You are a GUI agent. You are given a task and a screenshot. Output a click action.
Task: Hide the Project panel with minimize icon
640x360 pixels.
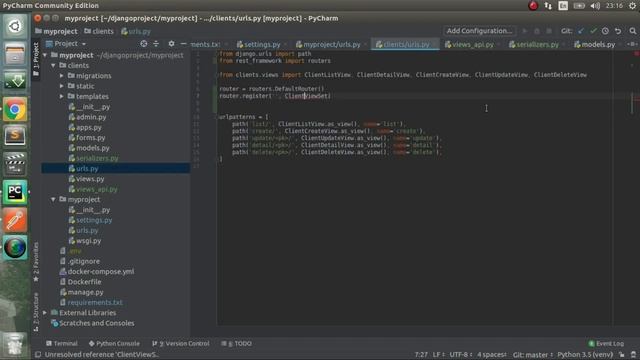pos(183,44)
